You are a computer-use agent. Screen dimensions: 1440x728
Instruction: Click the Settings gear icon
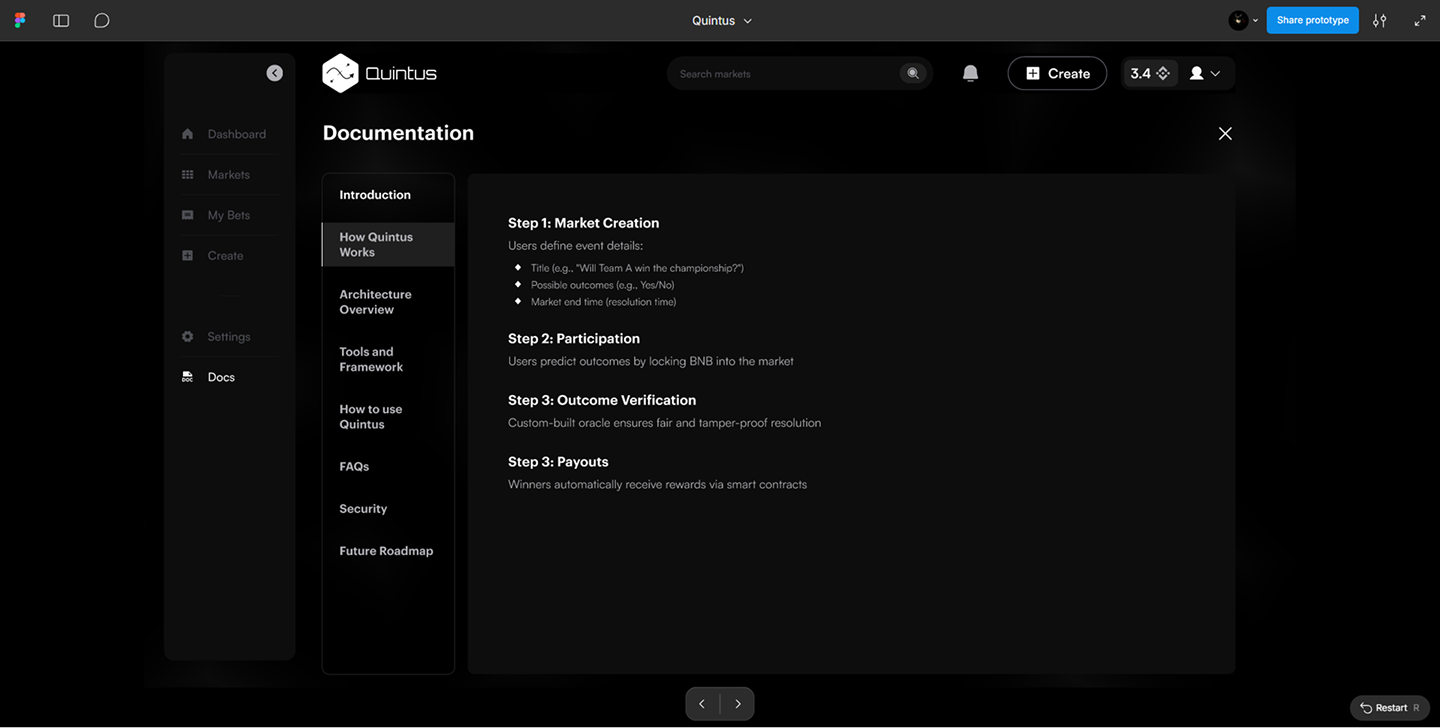pos(187,337)
